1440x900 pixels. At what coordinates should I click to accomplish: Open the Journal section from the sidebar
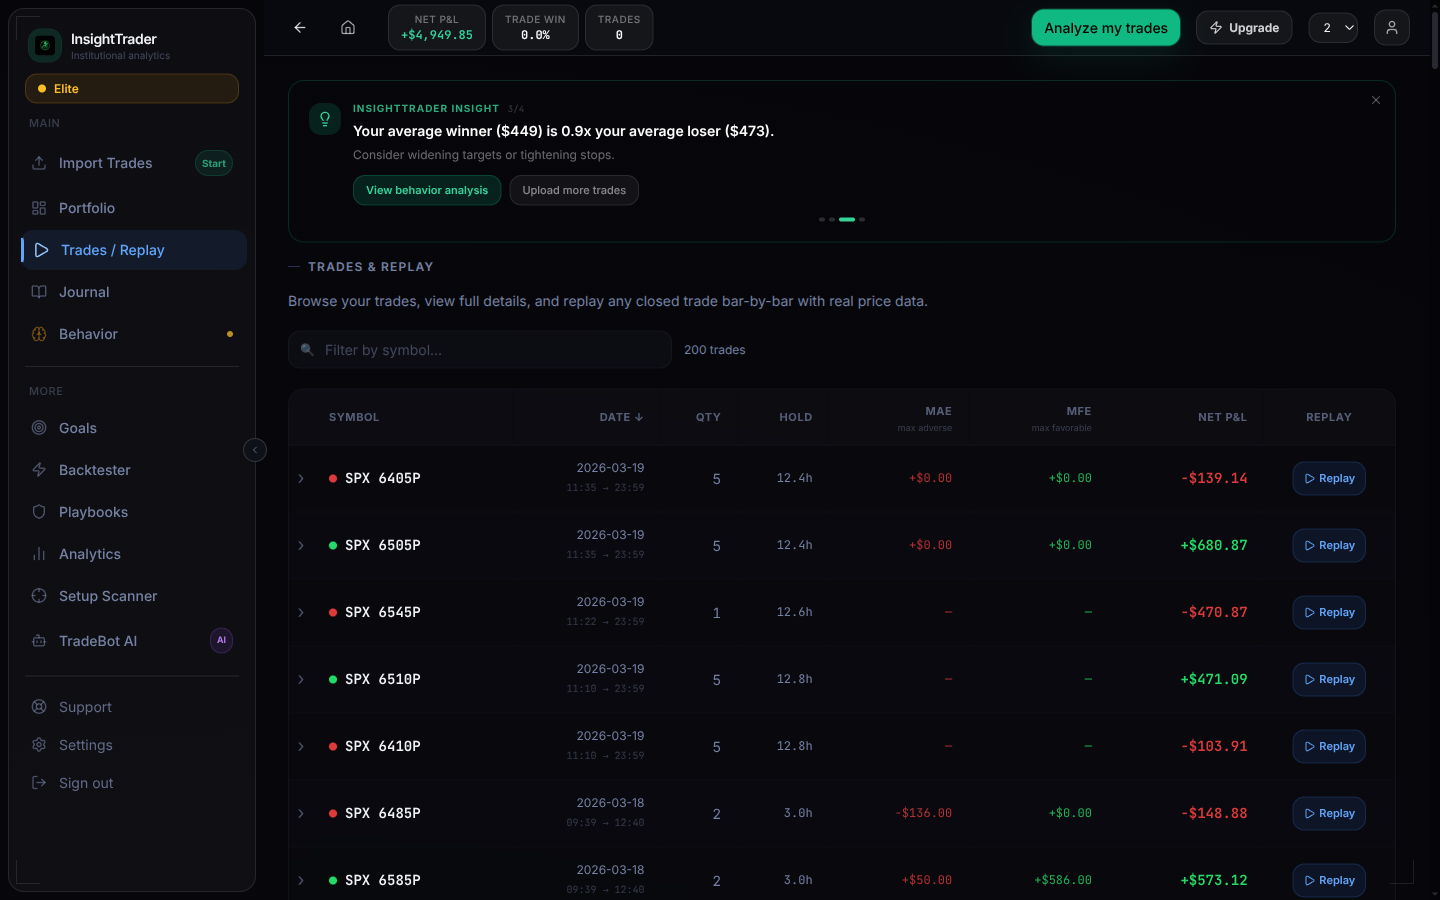pyautogui.click(x=85, y=291)
